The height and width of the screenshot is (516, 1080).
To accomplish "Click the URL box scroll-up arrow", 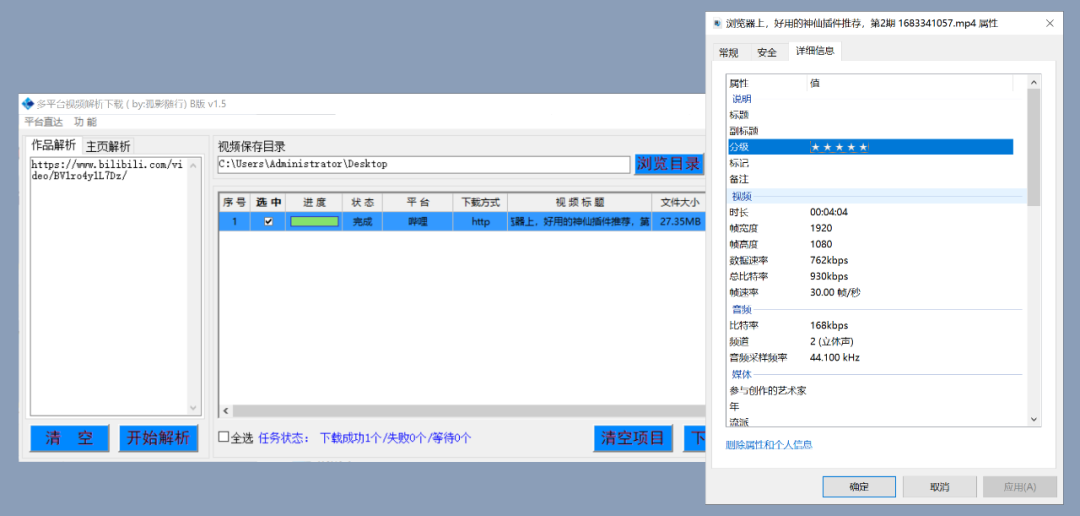I will tap(193, 165).
